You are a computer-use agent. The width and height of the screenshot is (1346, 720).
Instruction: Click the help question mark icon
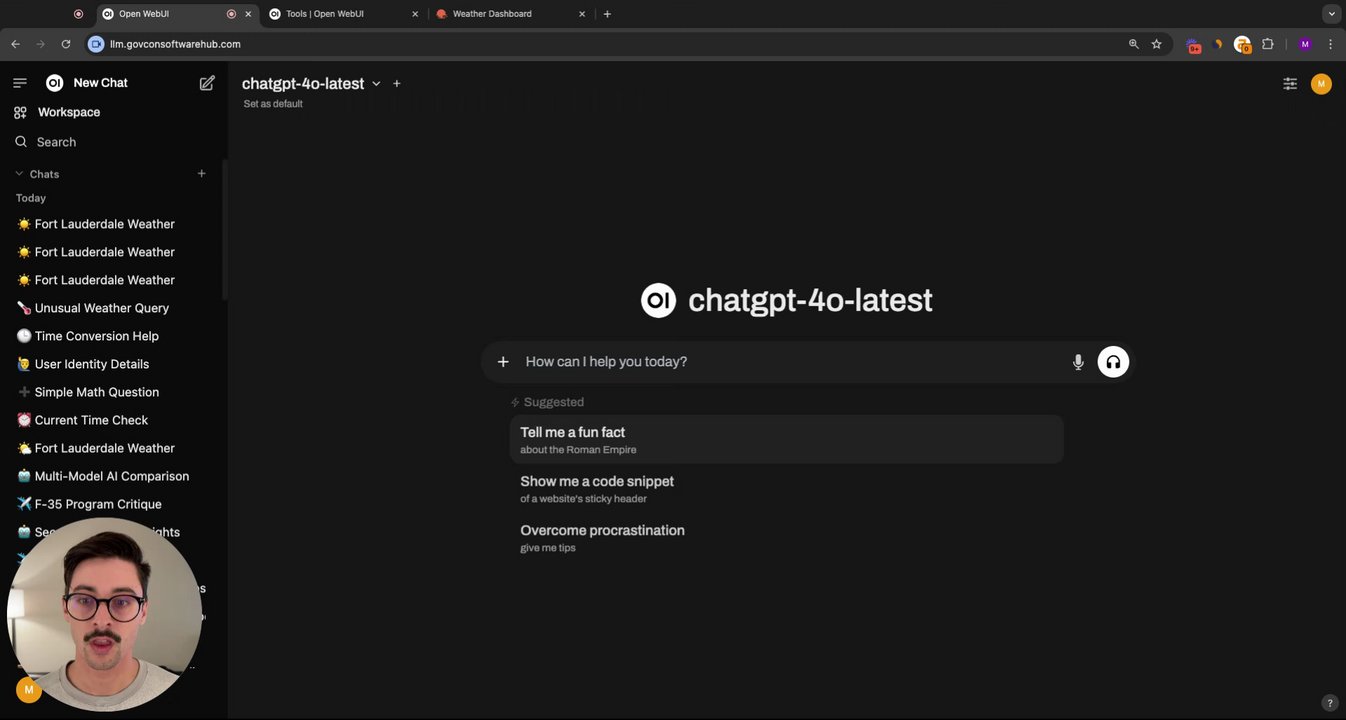[1329, 703]
